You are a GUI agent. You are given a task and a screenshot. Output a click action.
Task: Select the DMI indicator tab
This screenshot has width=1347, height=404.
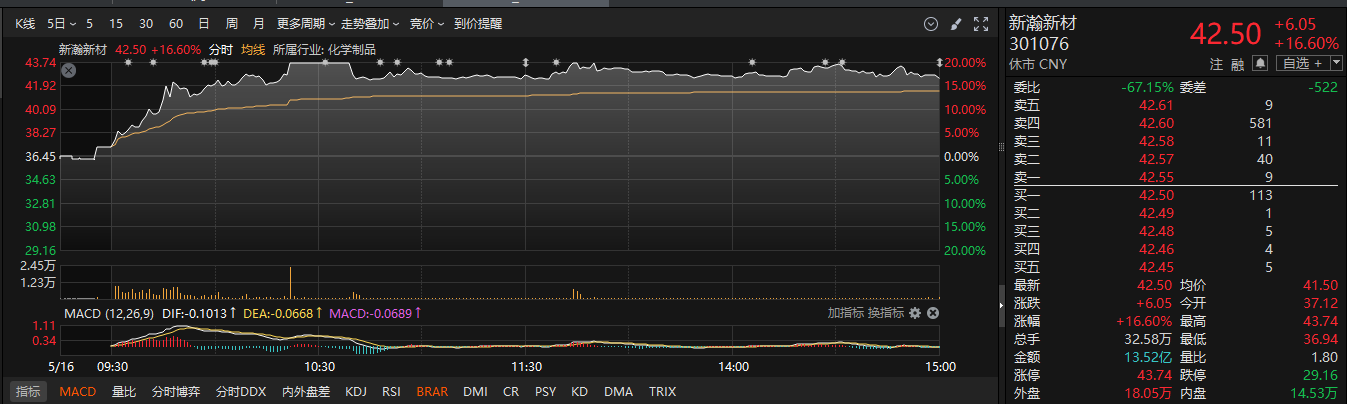click(475, 392)
